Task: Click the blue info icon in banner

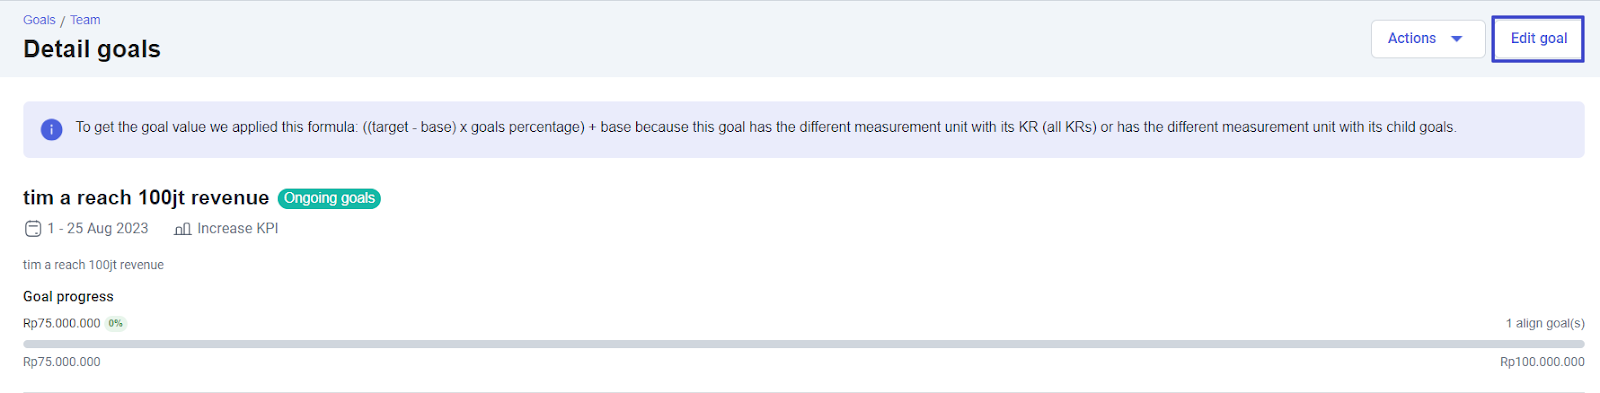Action: pos(51,129)
